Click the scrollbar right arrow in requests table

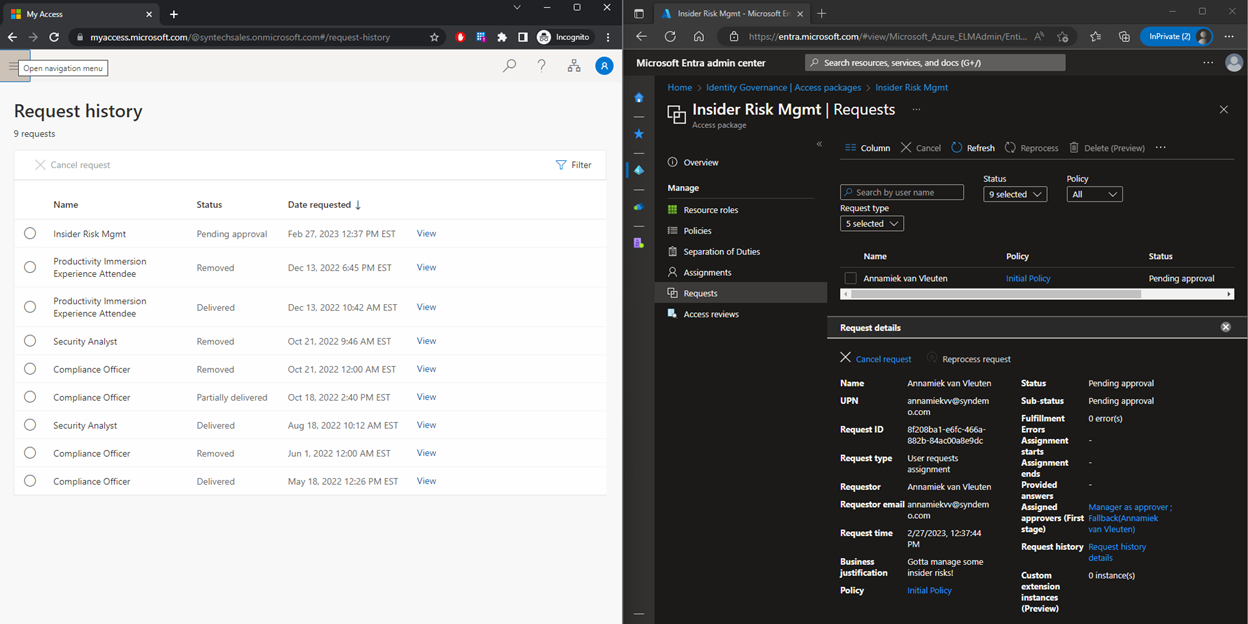pyautogui.click(x=1230, y=294)
